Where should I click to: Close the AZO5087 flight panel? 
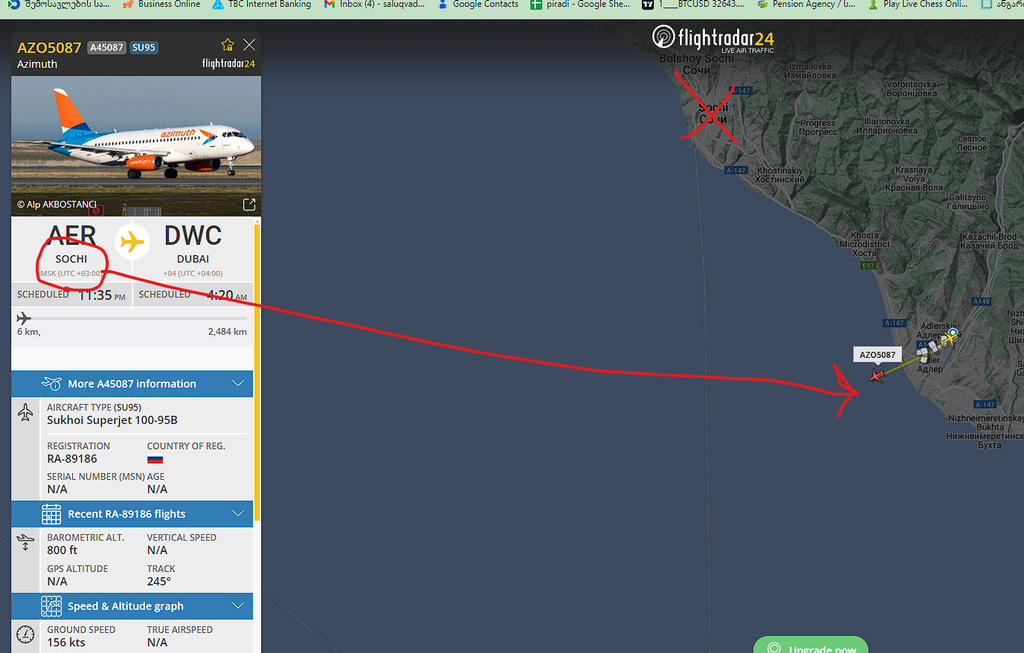click(x=249, y=45)
